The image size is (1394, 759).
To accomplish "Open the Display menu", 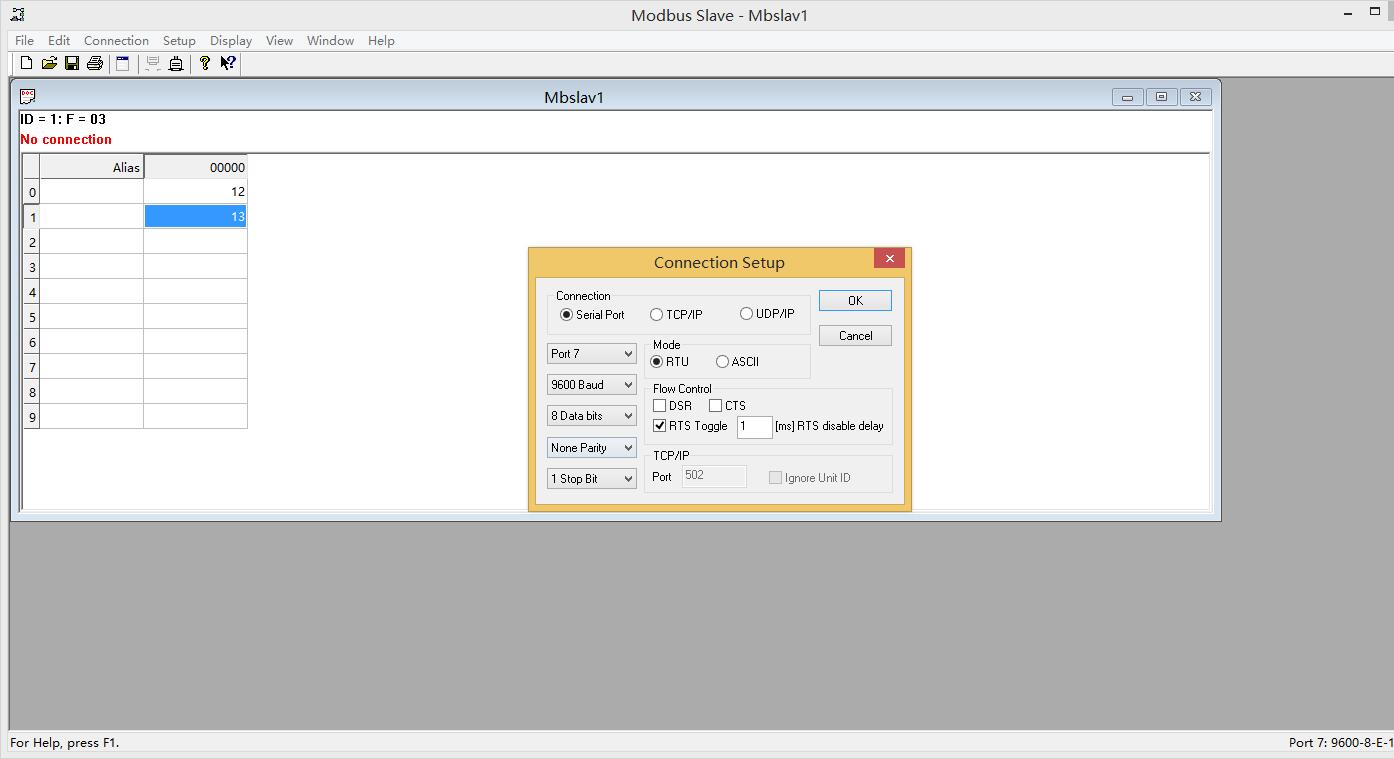I will coord(231,40).
